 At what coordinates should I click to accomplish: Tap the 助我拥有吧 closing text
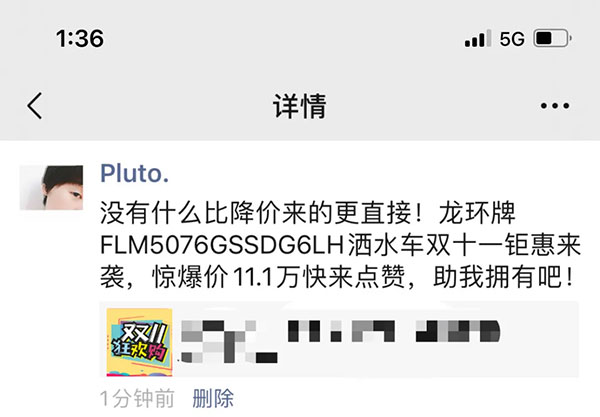point(504,277)
